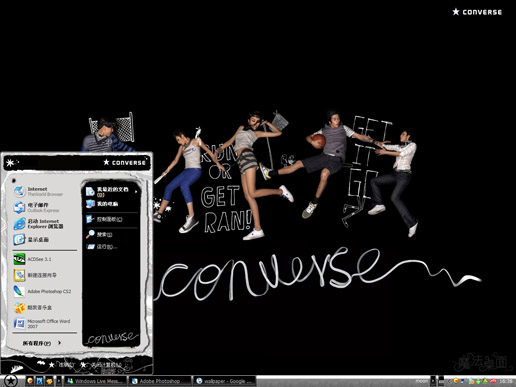
Task: Open ACDSee 3.1 from start menu
Action: pyautogui.click(x=33, y=259)
